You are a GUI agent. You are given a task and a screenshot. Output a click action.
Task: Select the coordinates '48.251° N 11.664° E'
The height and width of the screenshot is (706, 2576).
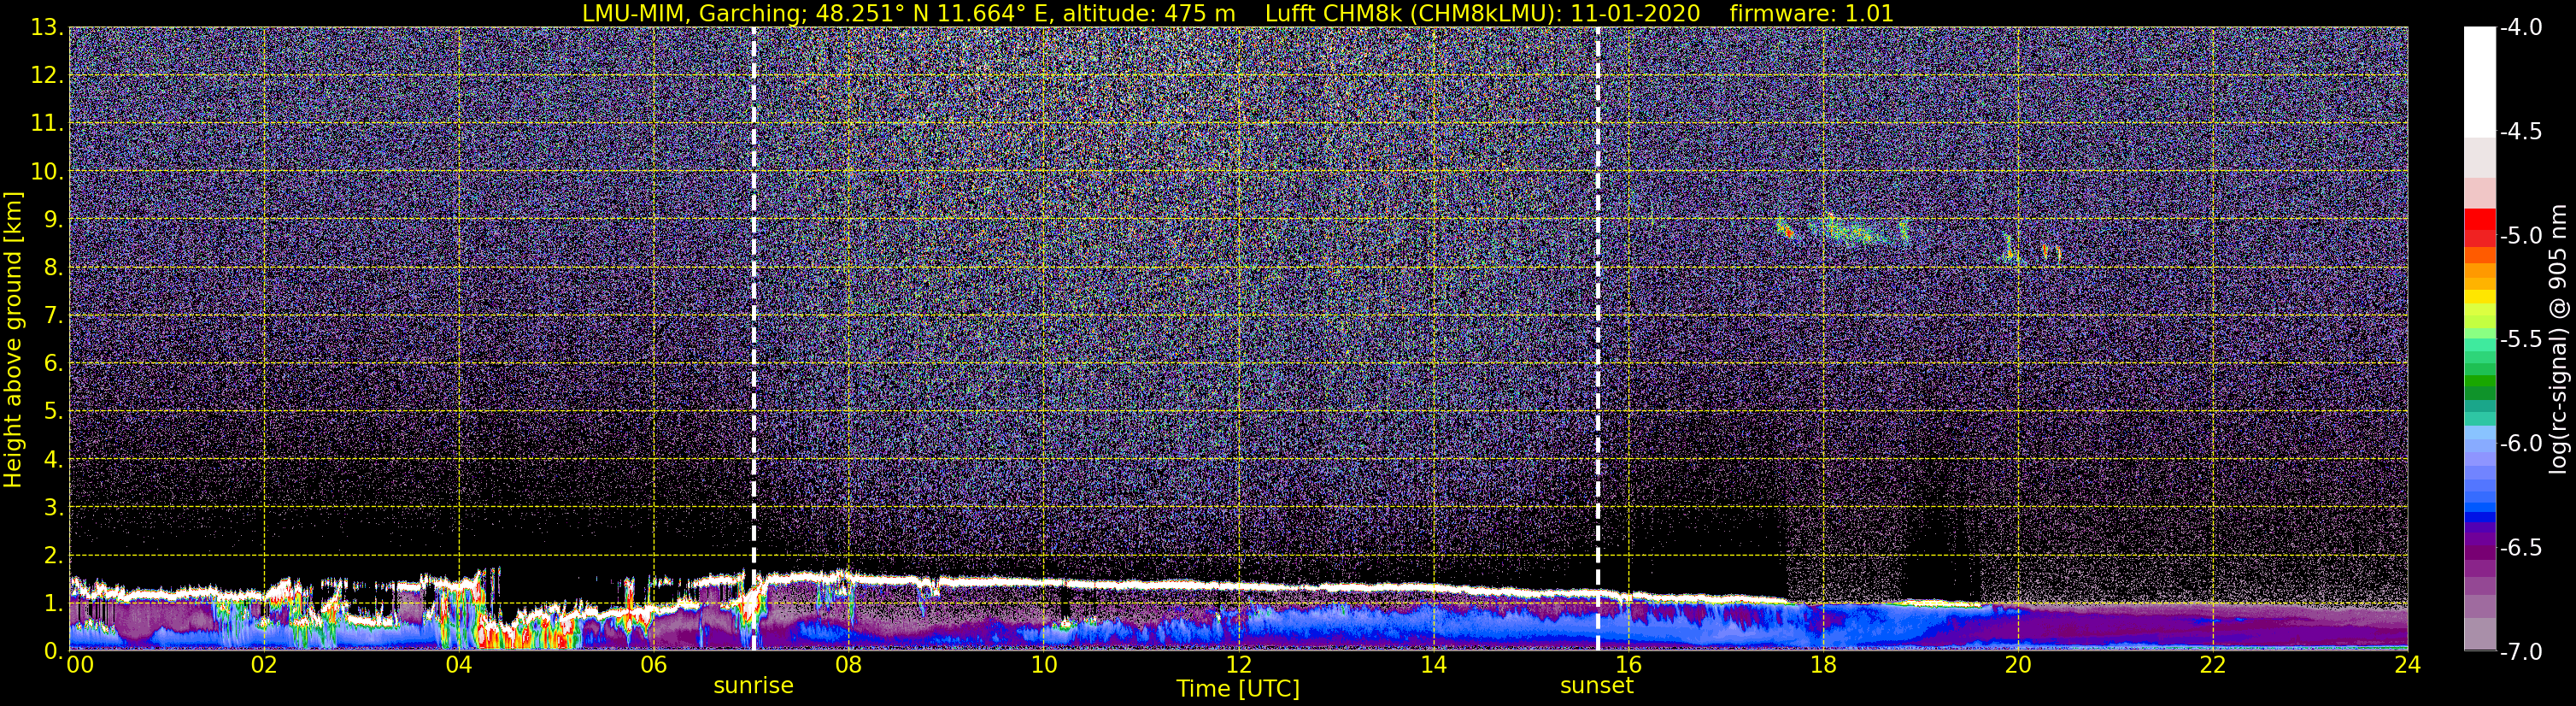[x=934, y=13]
